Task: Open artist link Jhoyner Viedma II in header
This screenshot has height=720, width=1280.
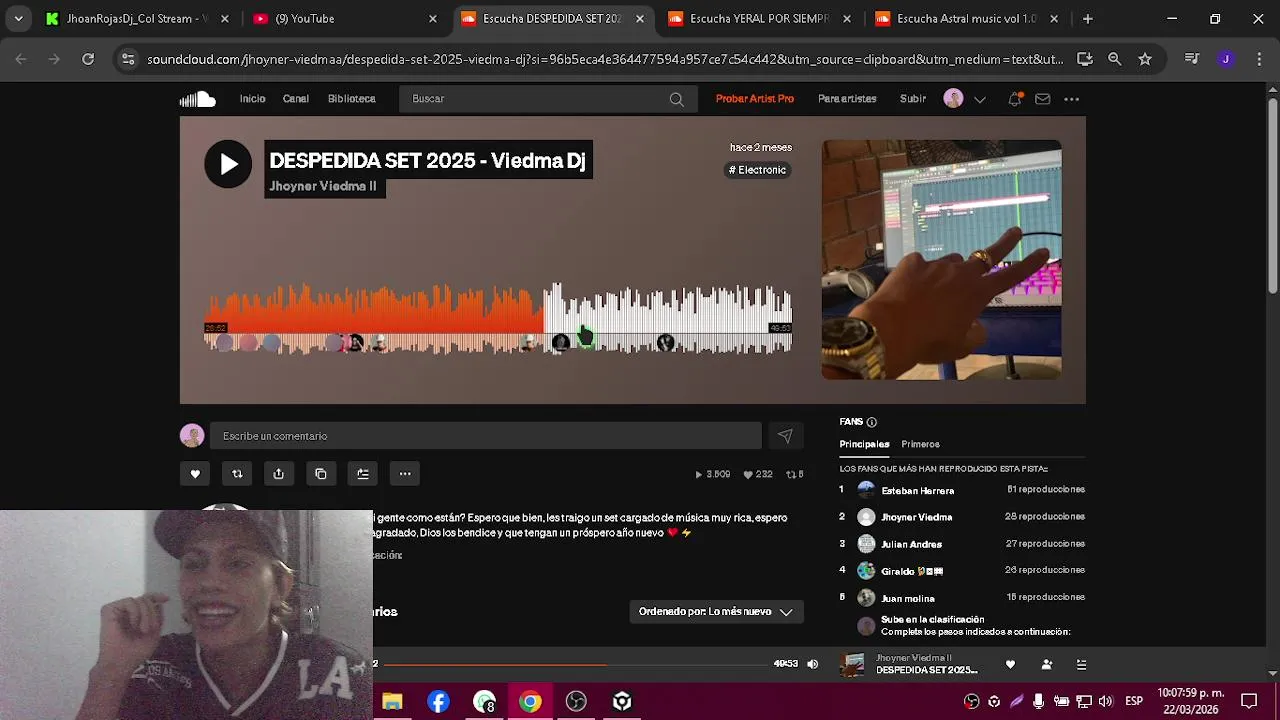Action: (323, 186)
